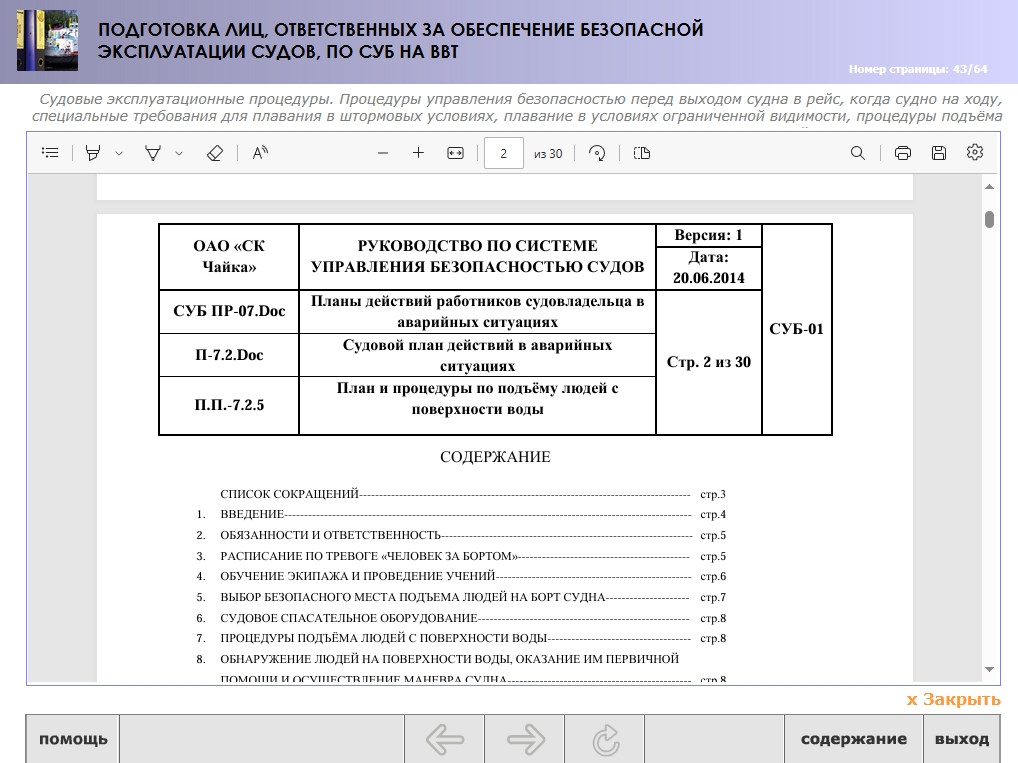Click the page number input field

(503, 153)
